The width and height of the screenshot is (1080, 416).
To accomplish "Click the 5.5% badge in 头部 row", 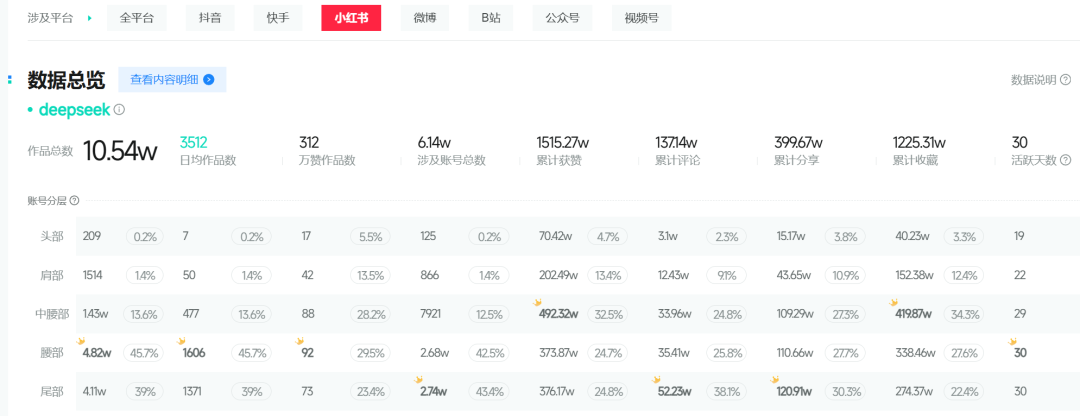I will click(371, 236).
